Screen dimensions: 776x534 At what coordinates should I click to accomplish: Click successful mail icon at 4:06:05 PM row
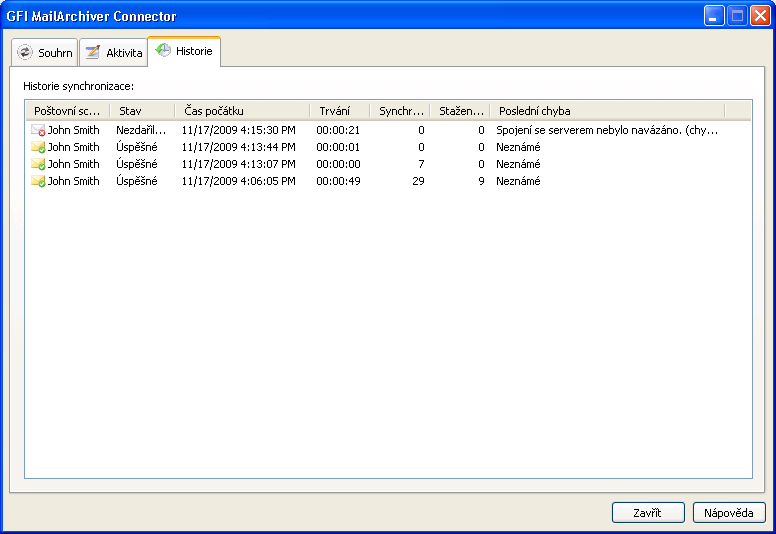(x=38, y=181)
